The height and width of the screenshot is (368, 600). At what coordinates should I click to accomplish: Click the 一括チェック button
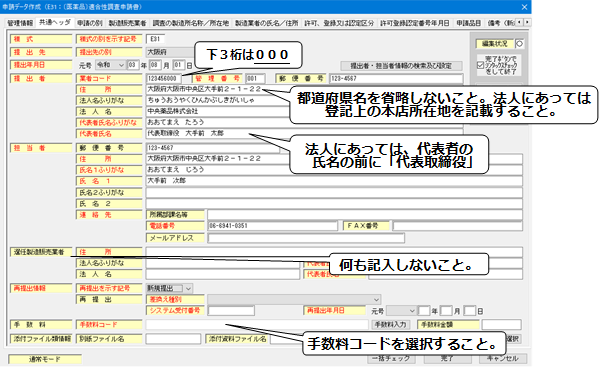pyautogui.click(x=391, y=359)
